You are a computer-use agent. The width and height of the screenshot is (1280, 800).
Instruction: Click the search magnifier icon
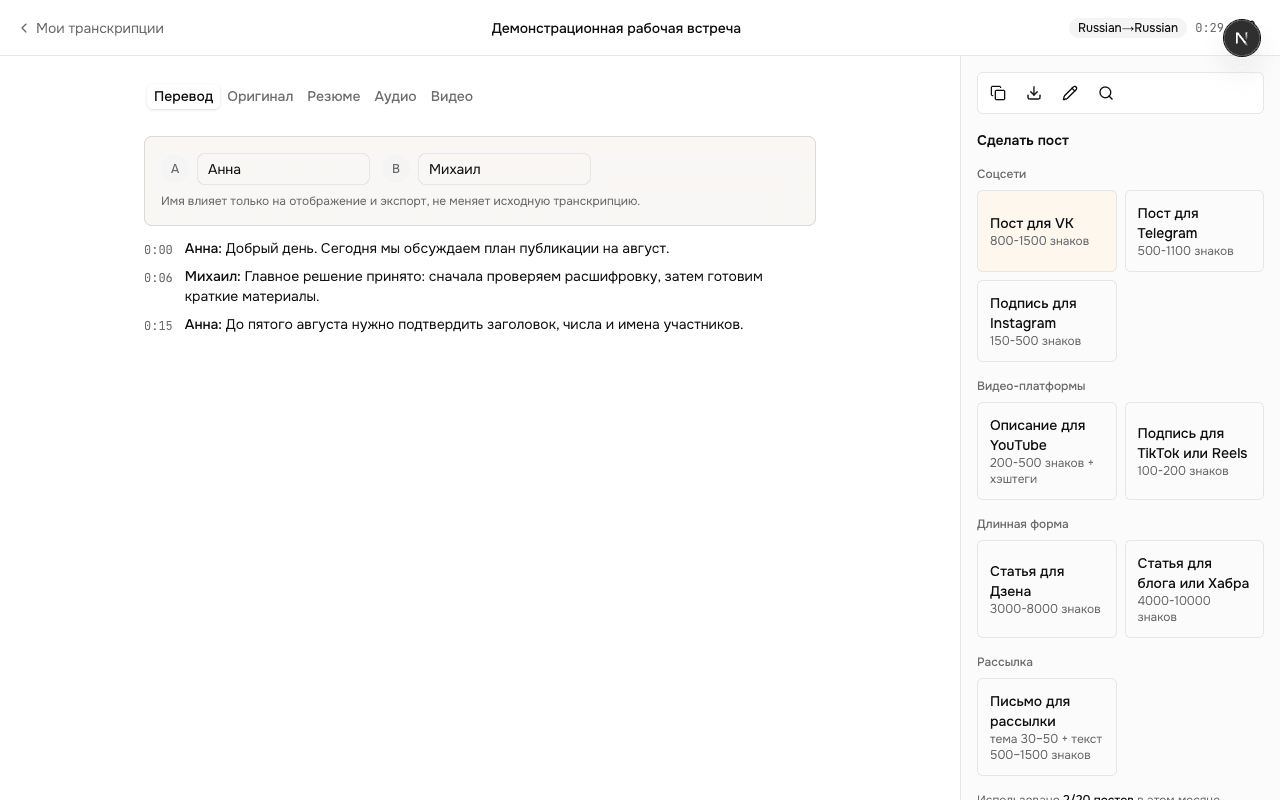(x=1106, y=93)
